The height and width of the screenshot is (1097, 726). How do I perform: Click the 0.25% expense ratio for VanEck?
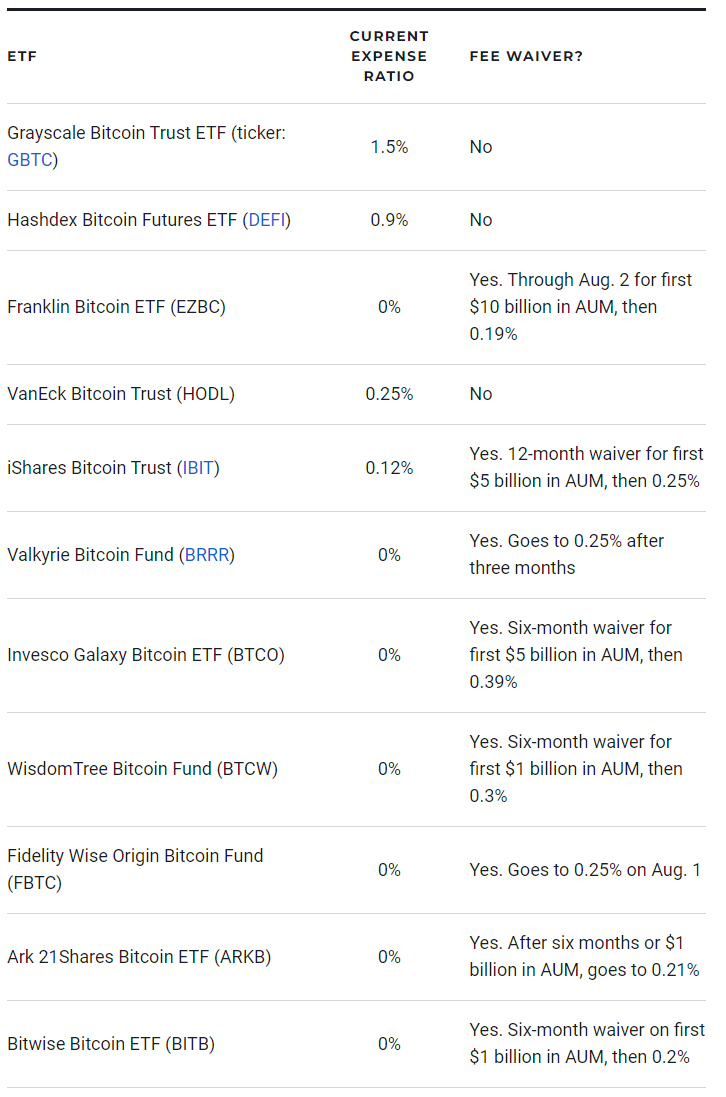tap(389, 394)
